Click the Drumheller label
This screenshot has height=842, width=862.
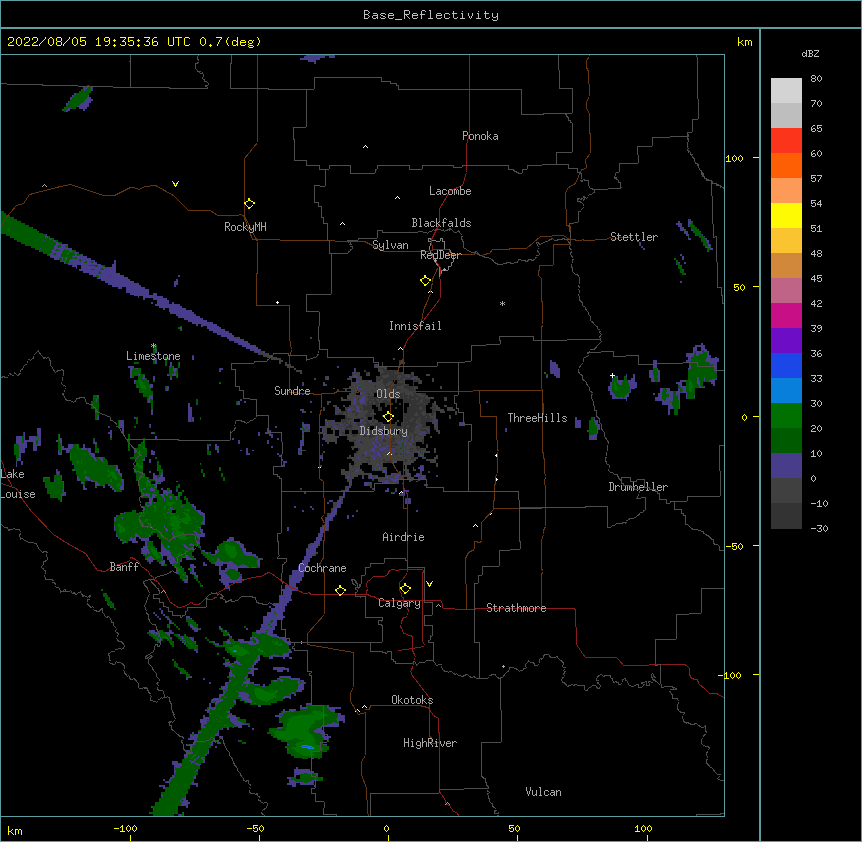(638, 487)
